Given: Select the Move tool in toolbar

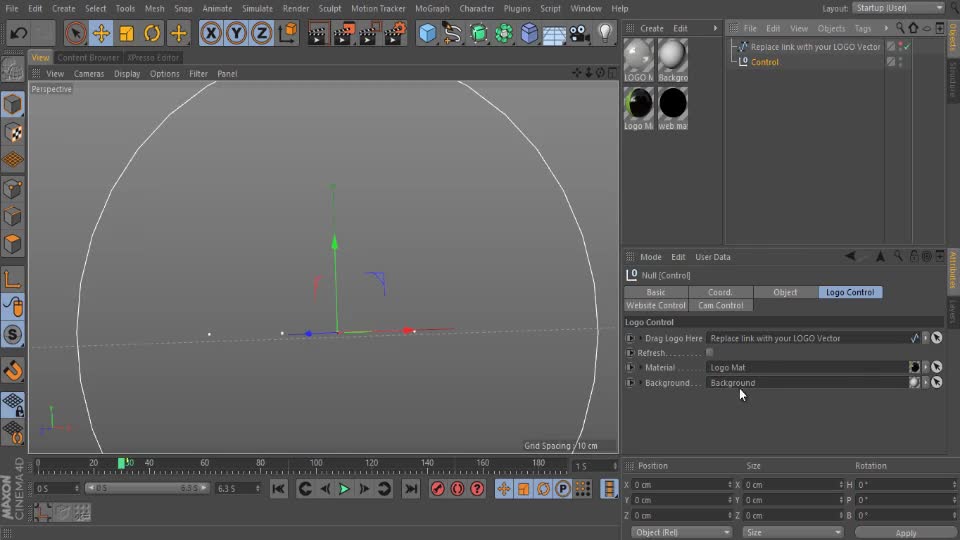Looking at the screenshot, I should 101,32.
